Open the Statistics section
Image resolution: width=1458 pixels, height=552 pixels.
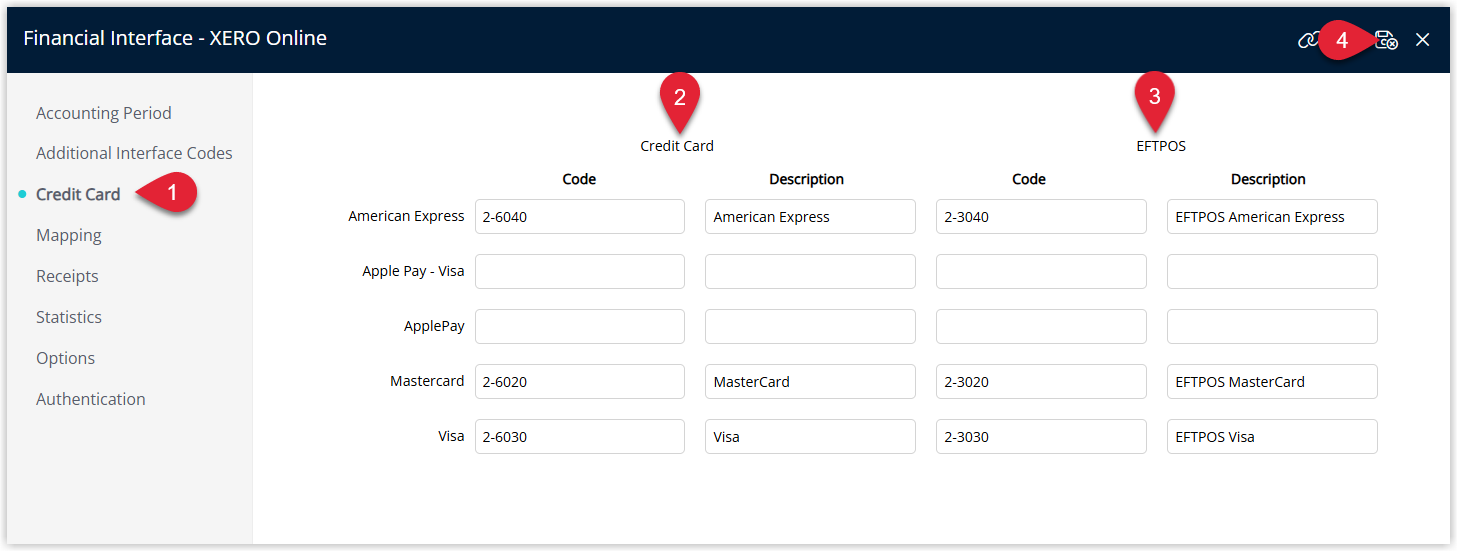point(69,317)
